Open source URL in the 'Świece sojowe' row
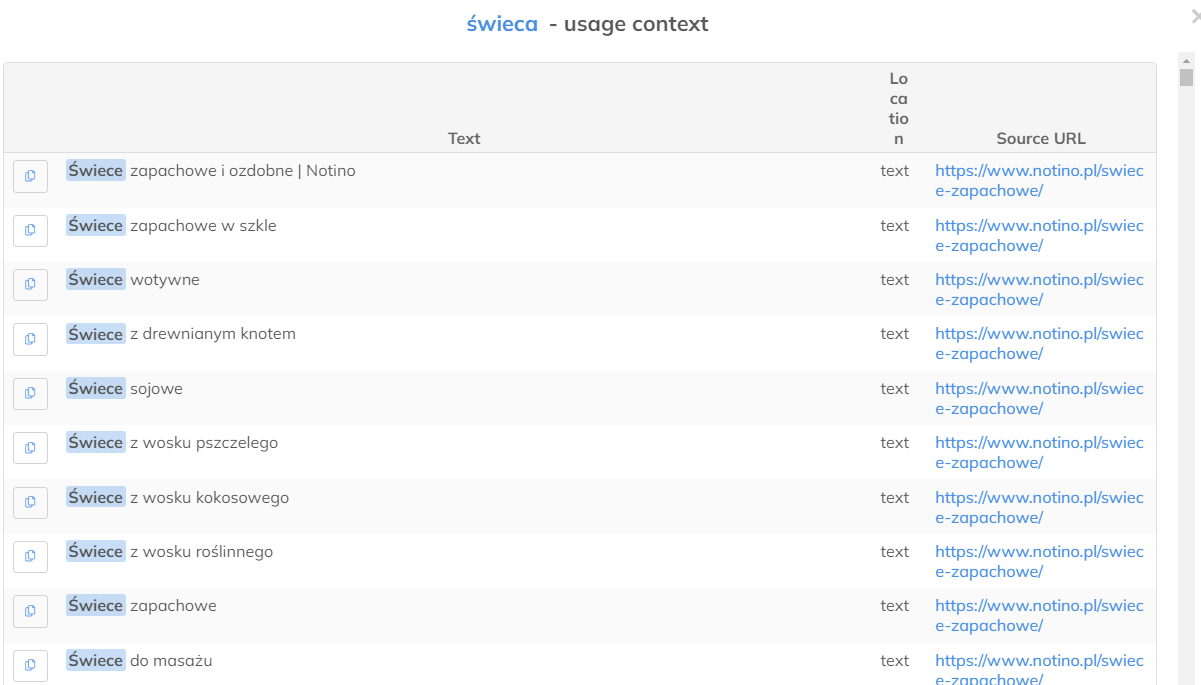This screenshot has height=685, width=1201. (x=1039, y=398)
